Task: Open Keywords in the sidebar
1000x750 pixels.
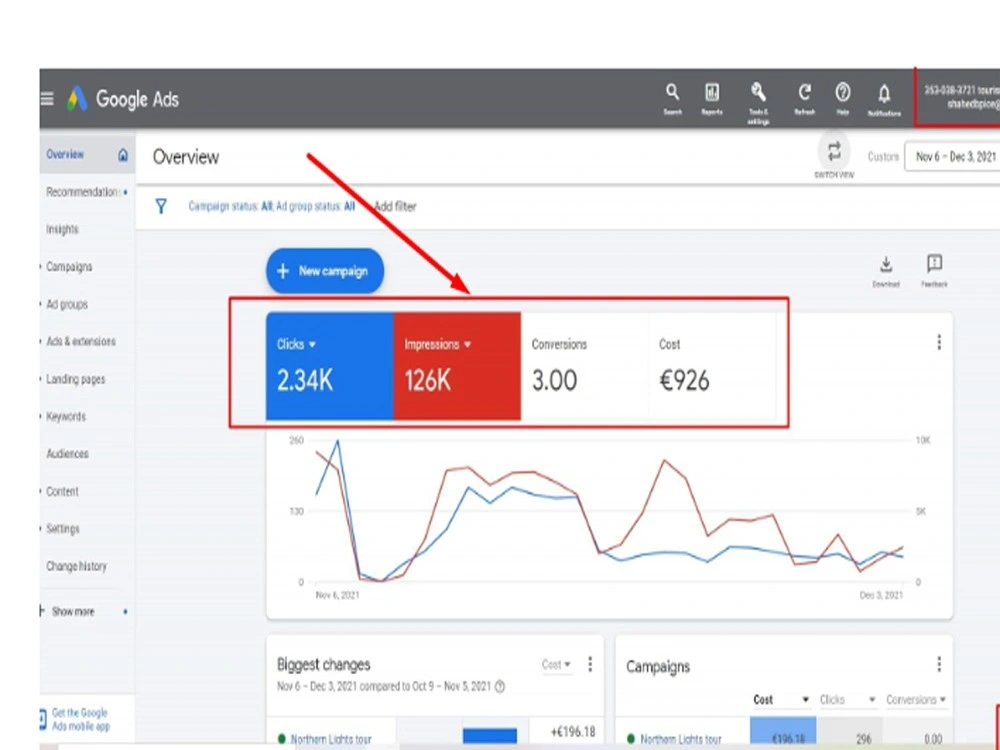Action: (x=66, y=416)
